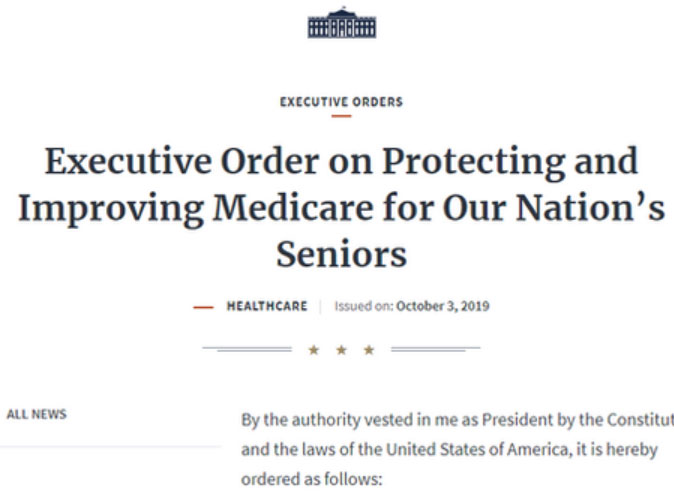Click the red dash beside Healthcare

pyautogui.click(x=203, y=307)
